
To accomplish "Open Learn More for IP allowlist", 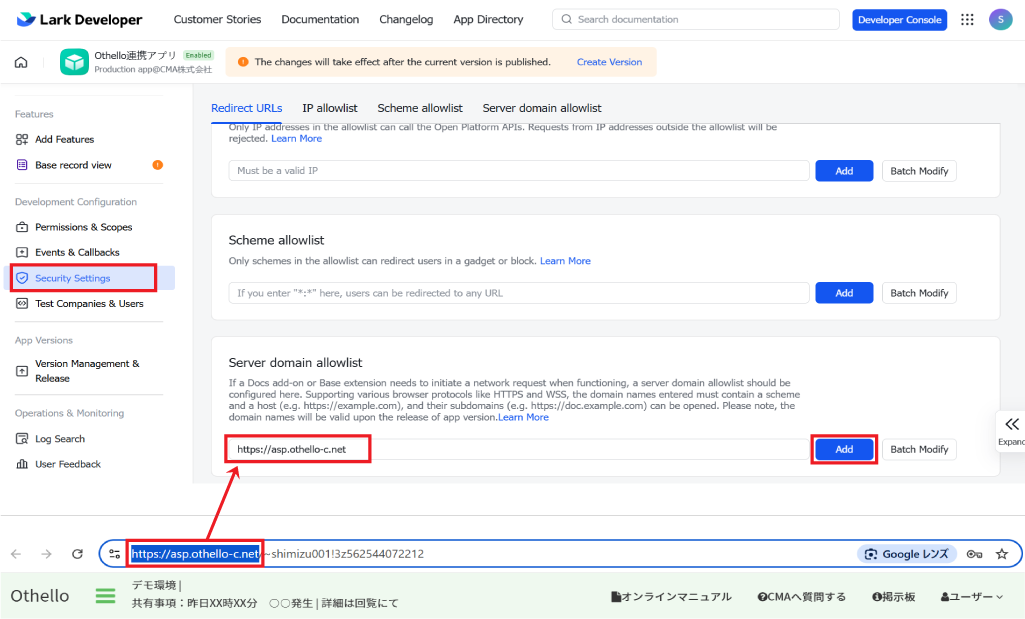I will (x=297, y=139).
